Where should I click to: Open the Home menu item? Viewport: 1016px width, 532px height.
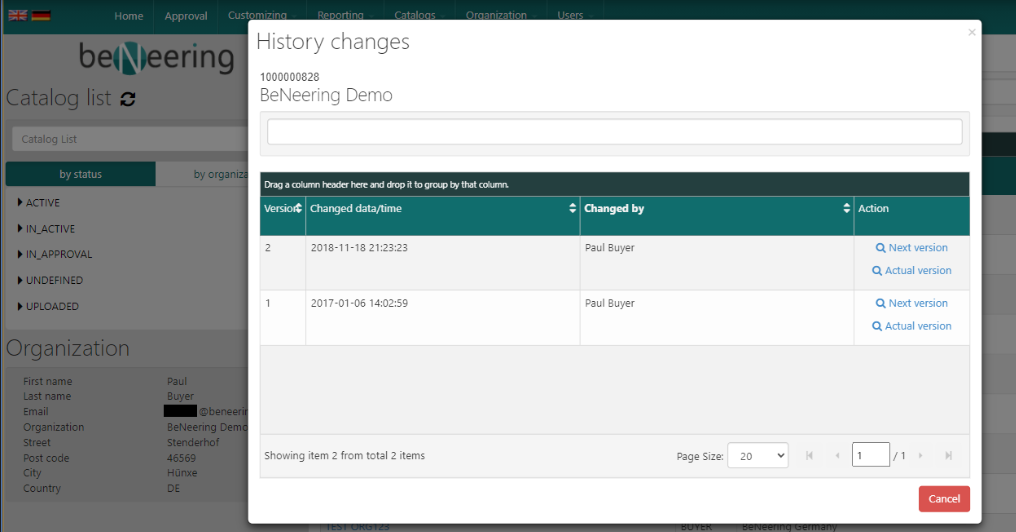[x=128, y=16]
